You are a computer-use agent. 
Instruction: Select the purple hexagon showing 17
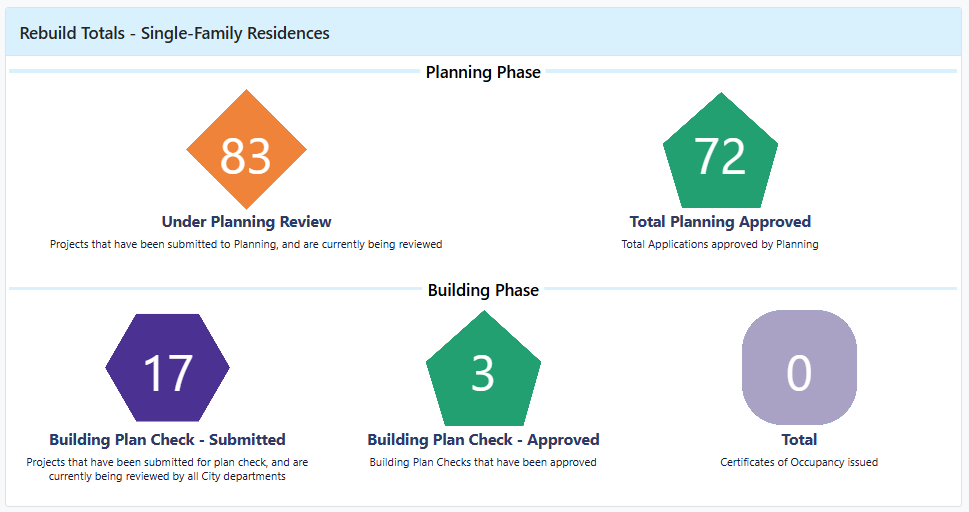tap(167, 369)
